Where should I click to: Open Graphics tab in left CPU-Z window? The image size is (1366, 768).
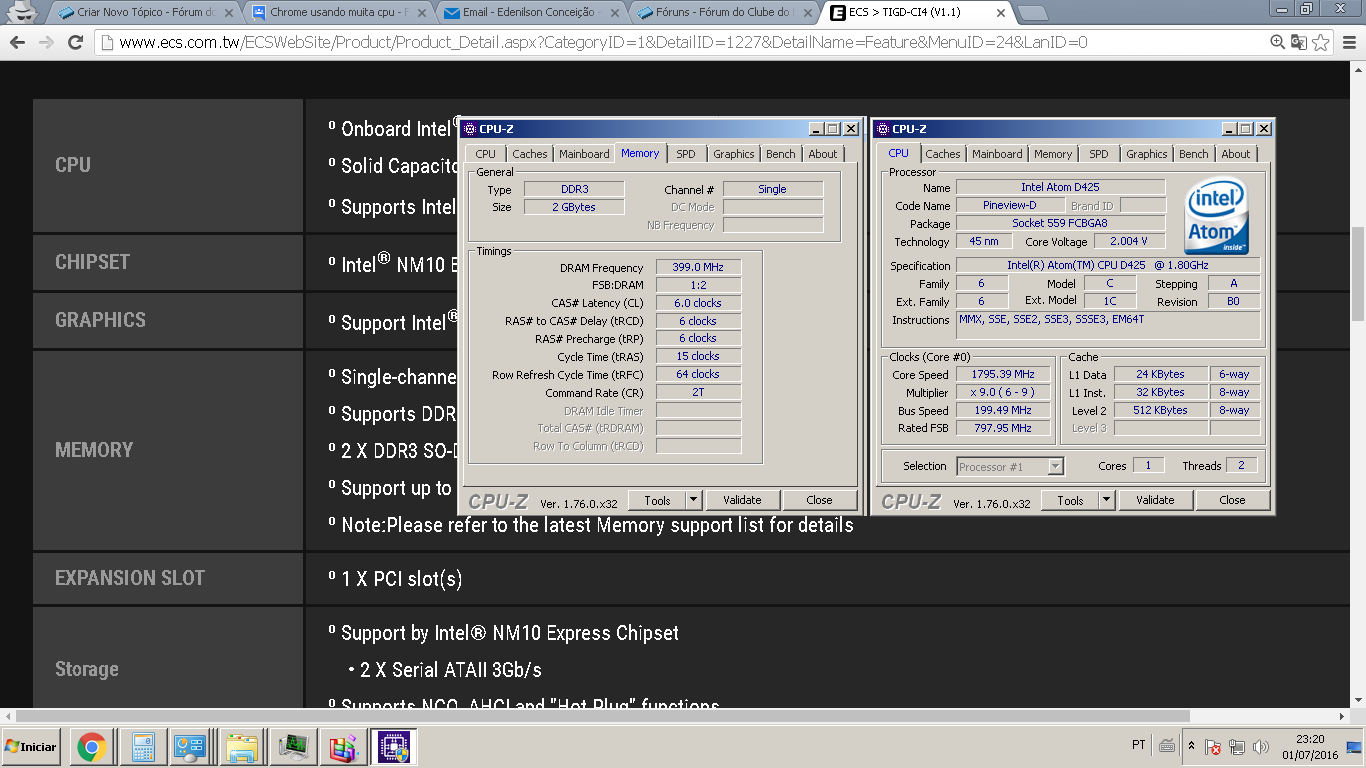click(x=733, y=154)
